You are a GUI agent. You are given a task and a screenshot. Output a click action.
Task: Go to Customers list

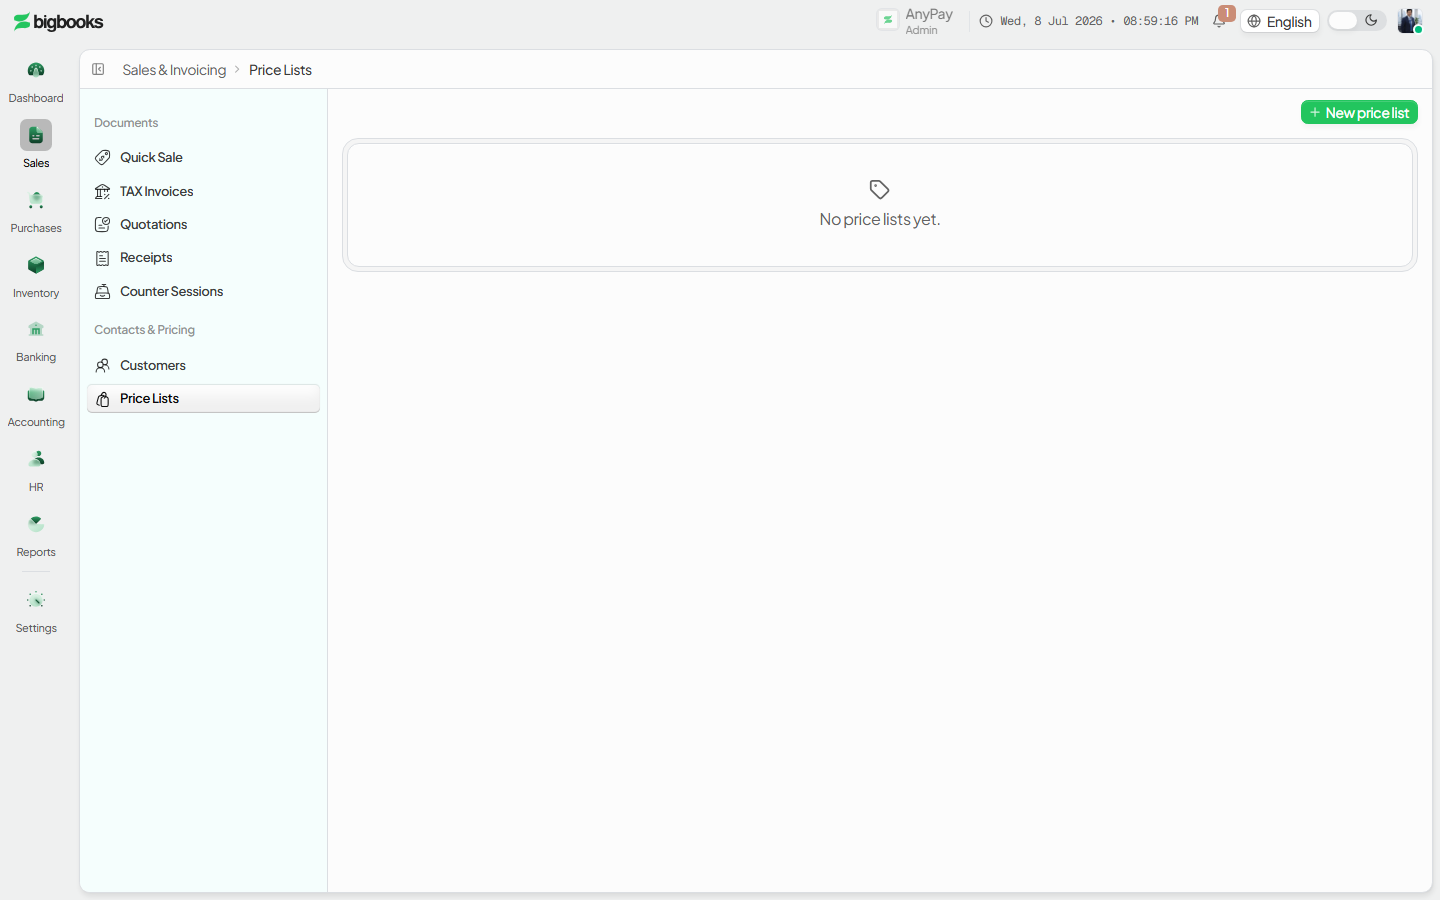click(x=204, y=365)
